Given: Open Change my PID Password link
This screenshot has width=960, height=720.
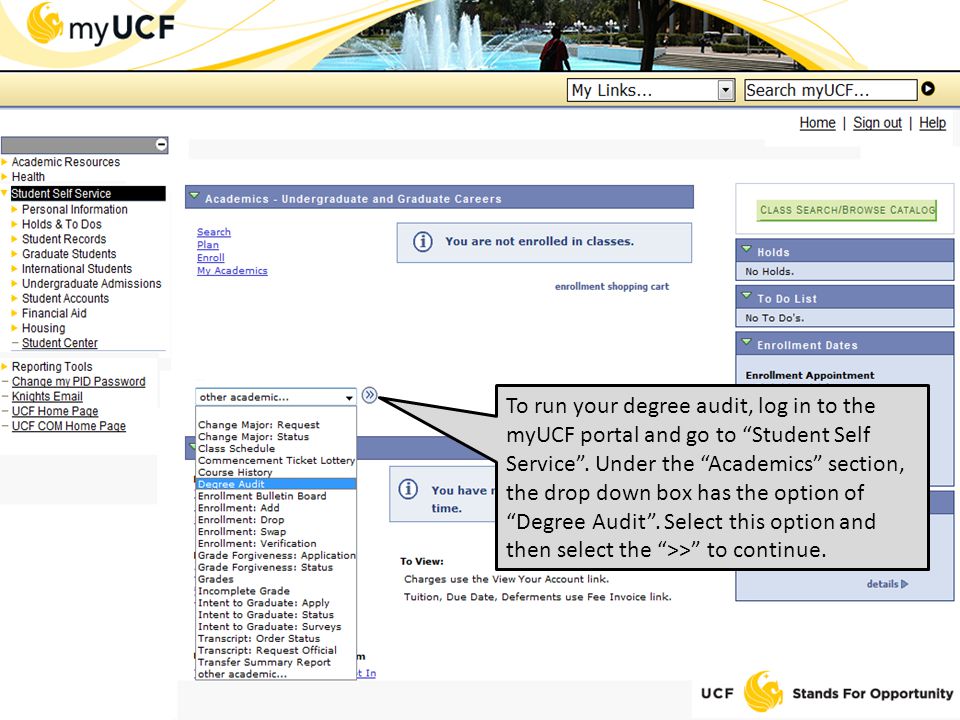Looking at the screenshot, I should coord(78,381).
